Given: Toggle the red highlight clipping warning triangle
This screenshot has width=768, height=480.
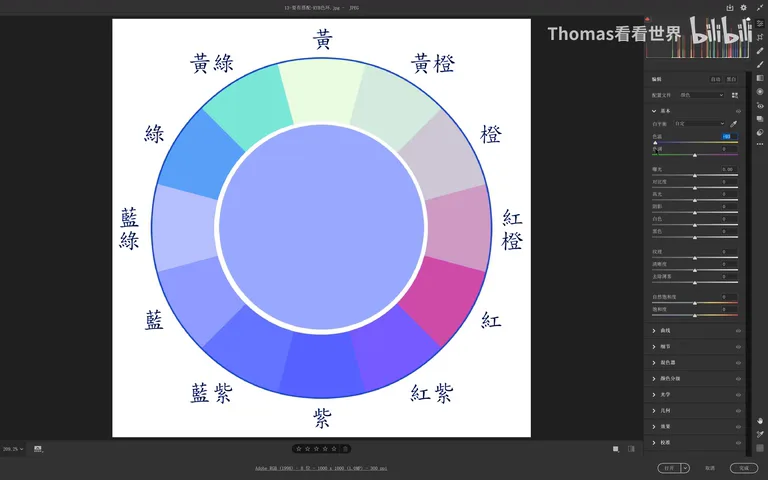Looking at the screenshot, I should click(648, 20).
